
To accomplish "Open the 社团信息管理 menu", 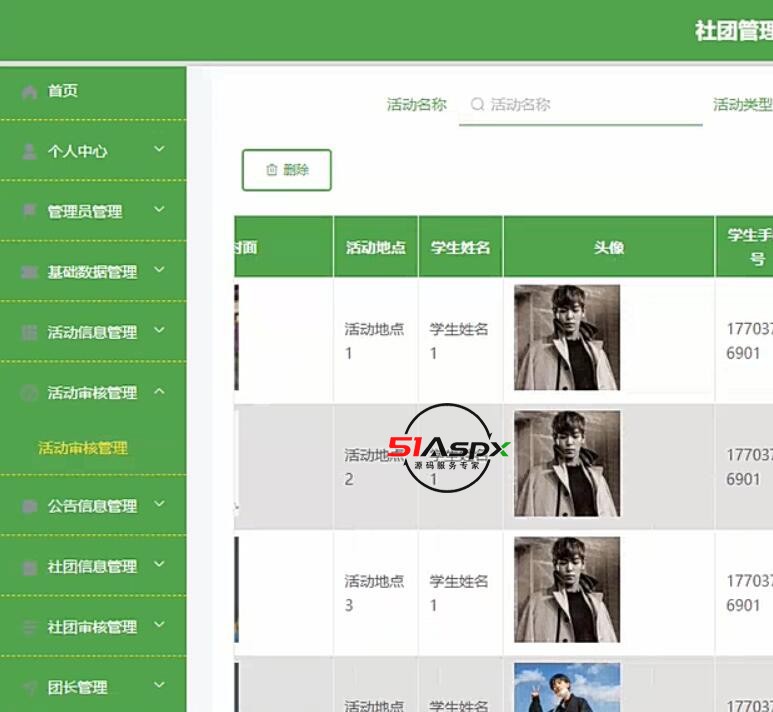I will tap(93, 567).
